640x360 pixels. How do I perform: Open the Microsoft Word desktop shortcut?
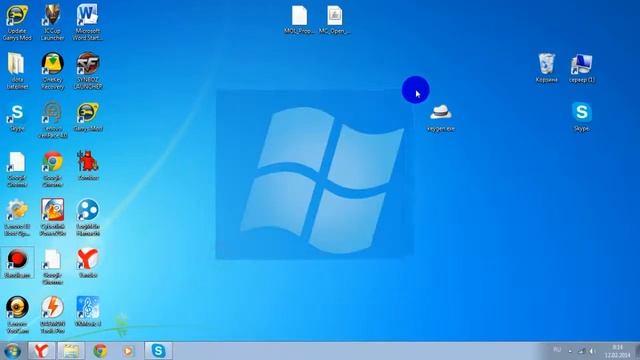(87, 21)
